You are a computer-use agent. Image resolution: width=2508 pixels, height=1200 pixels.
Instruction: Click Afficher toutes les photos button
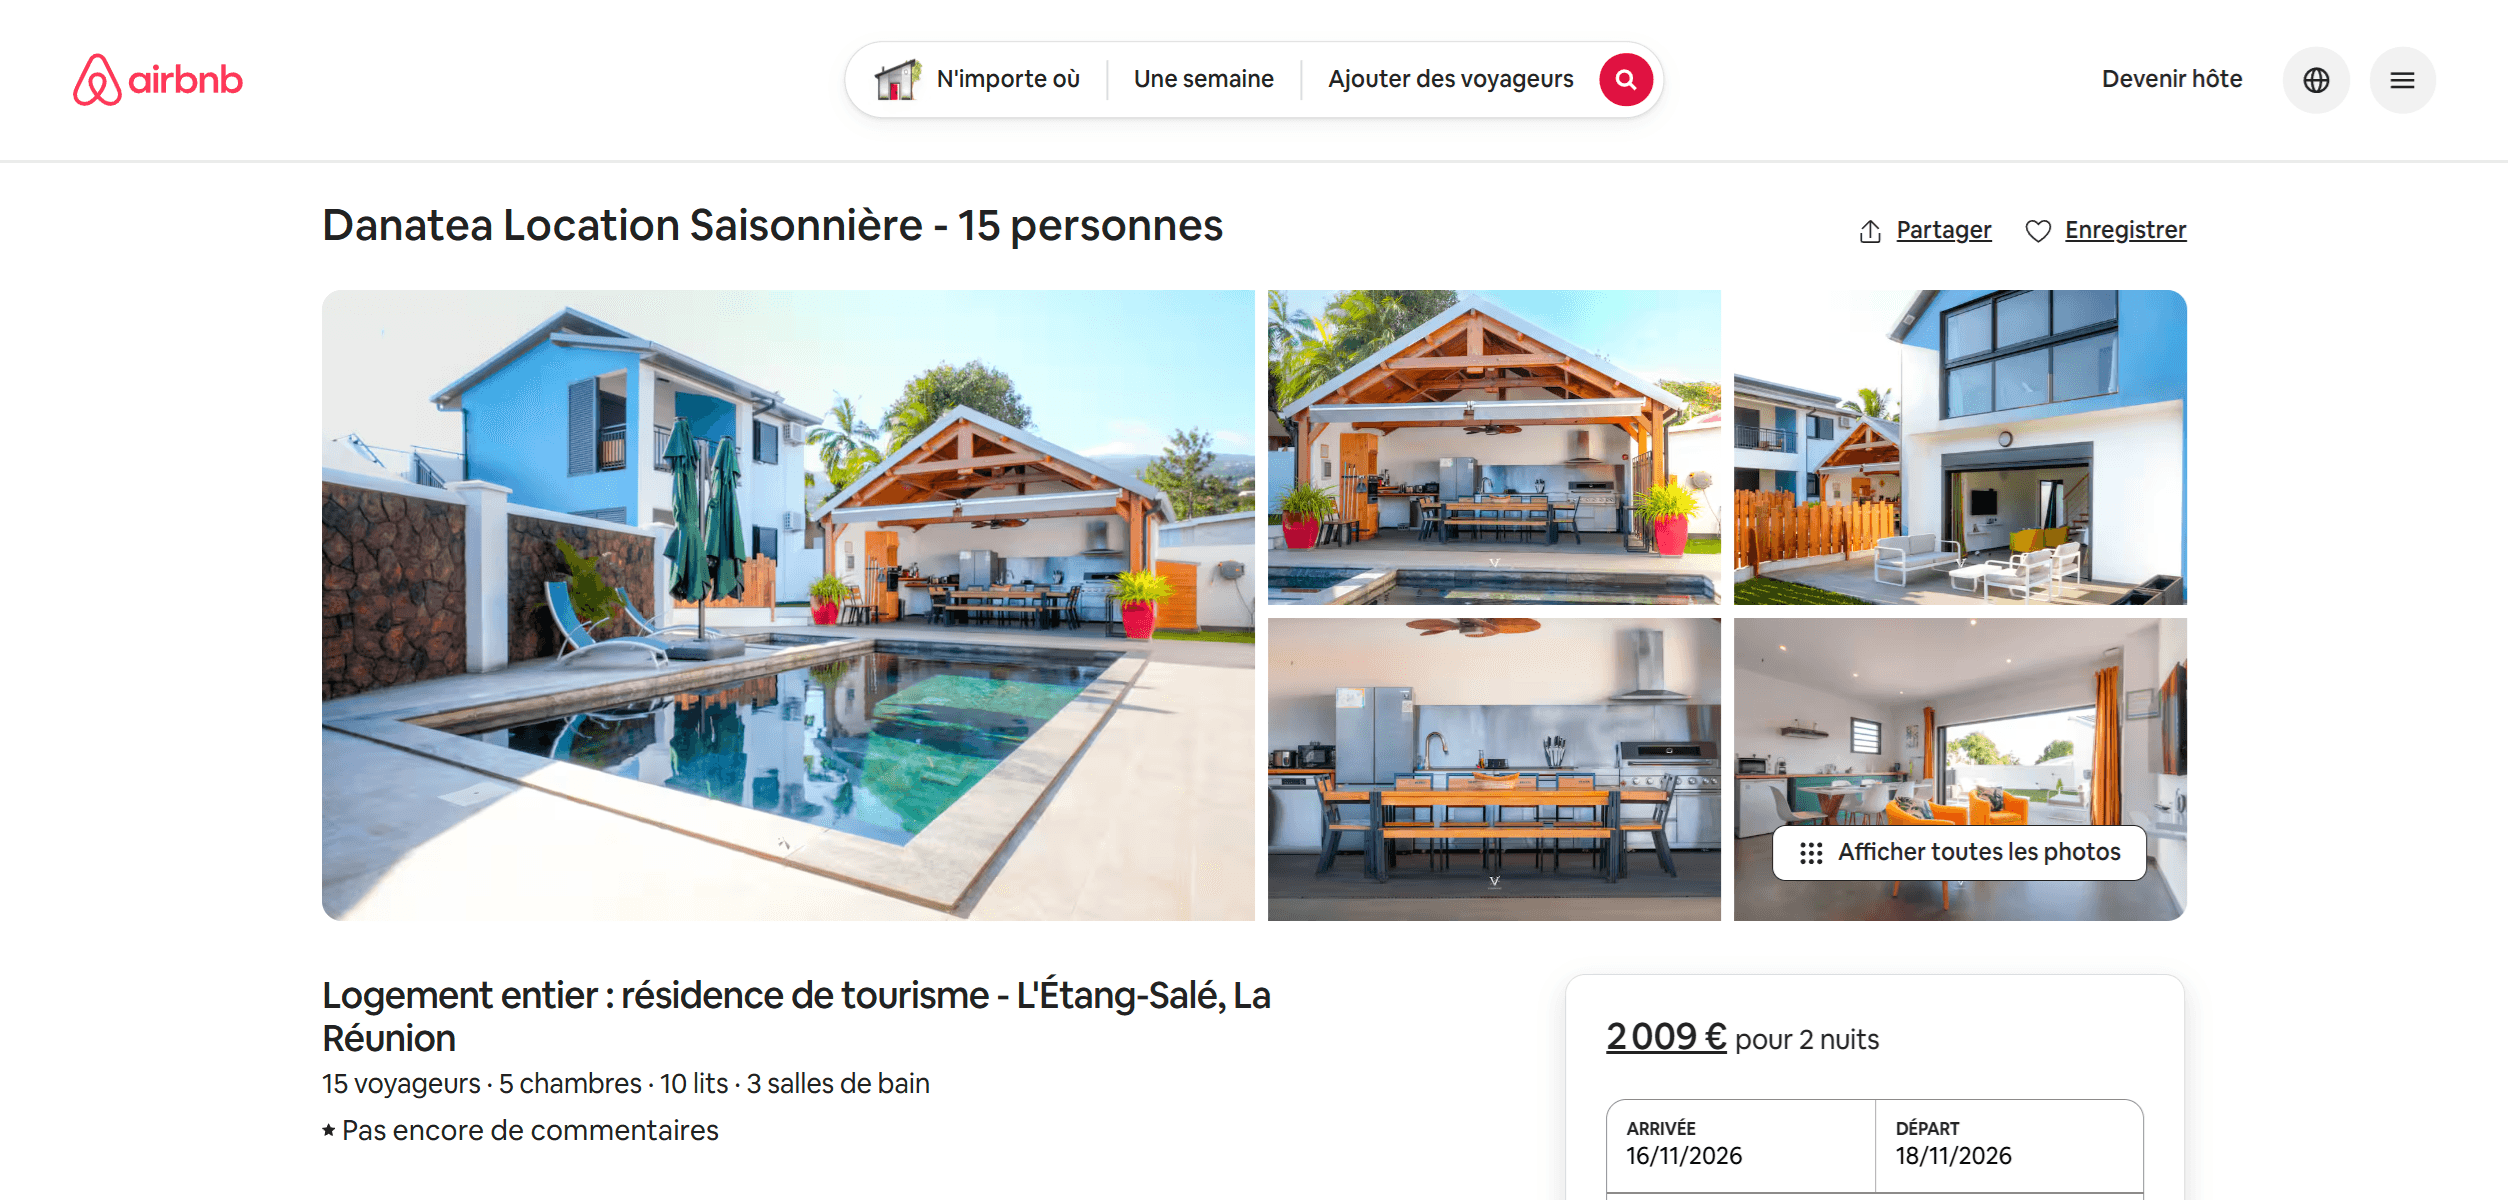[1959, 853]
